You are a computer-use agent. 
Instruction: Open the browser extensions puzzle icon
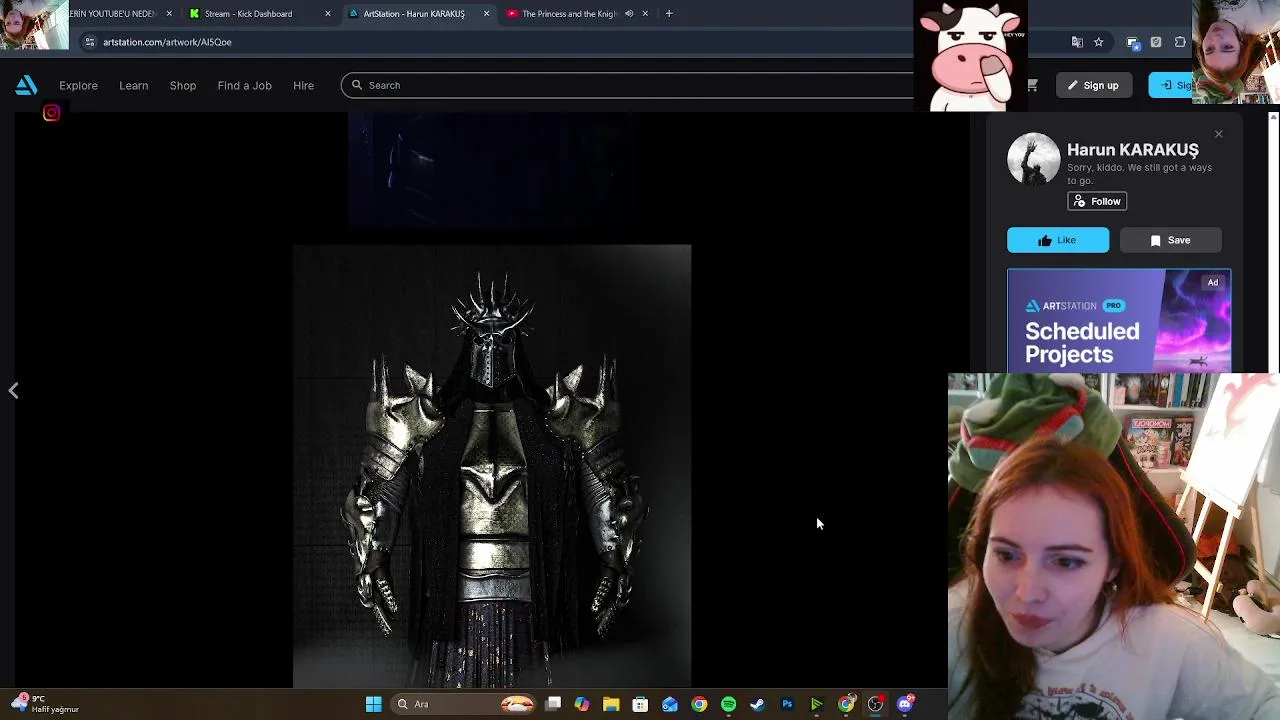click(1180, 42)
